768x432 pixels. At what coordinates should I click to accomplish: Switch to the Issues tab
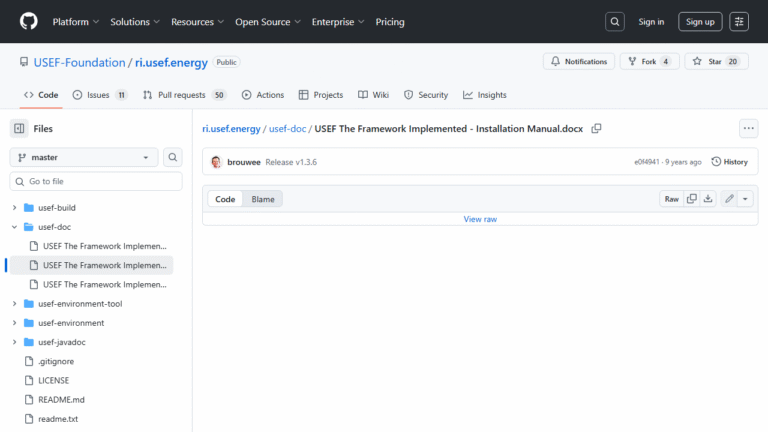[99, 95]
